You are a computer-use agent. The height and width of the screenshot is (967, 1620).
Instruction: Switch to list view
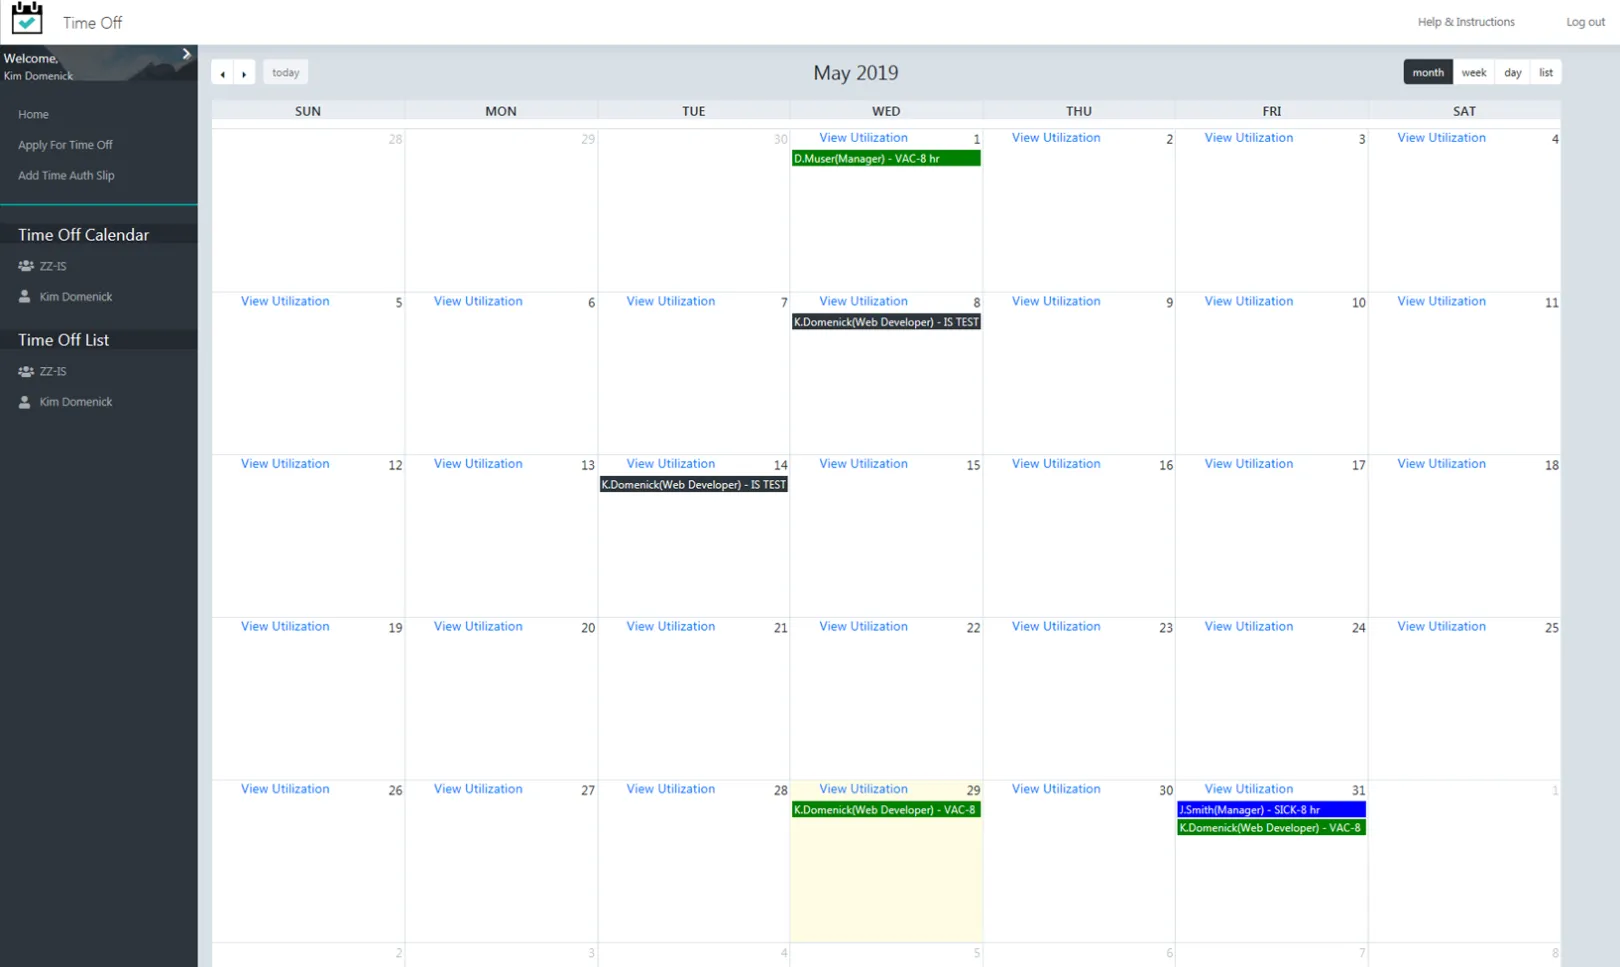coord(1546,72)
